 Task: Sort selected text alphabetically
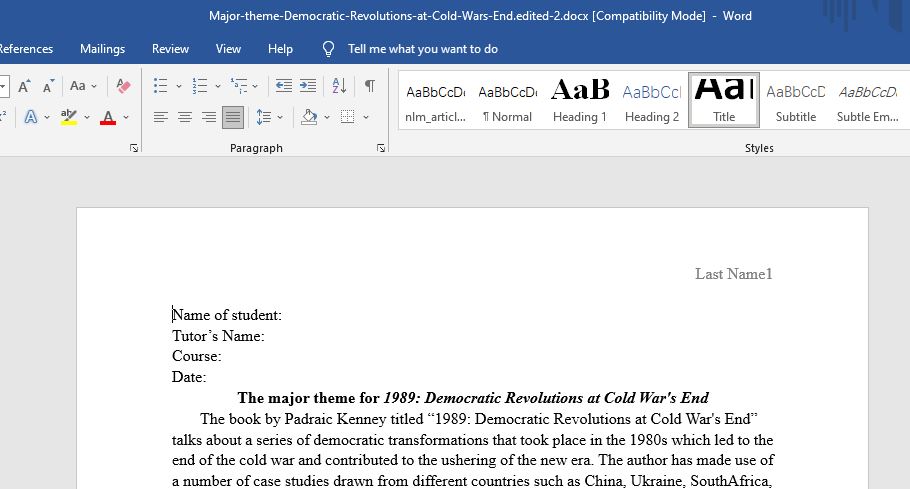[x=339, y=86]
